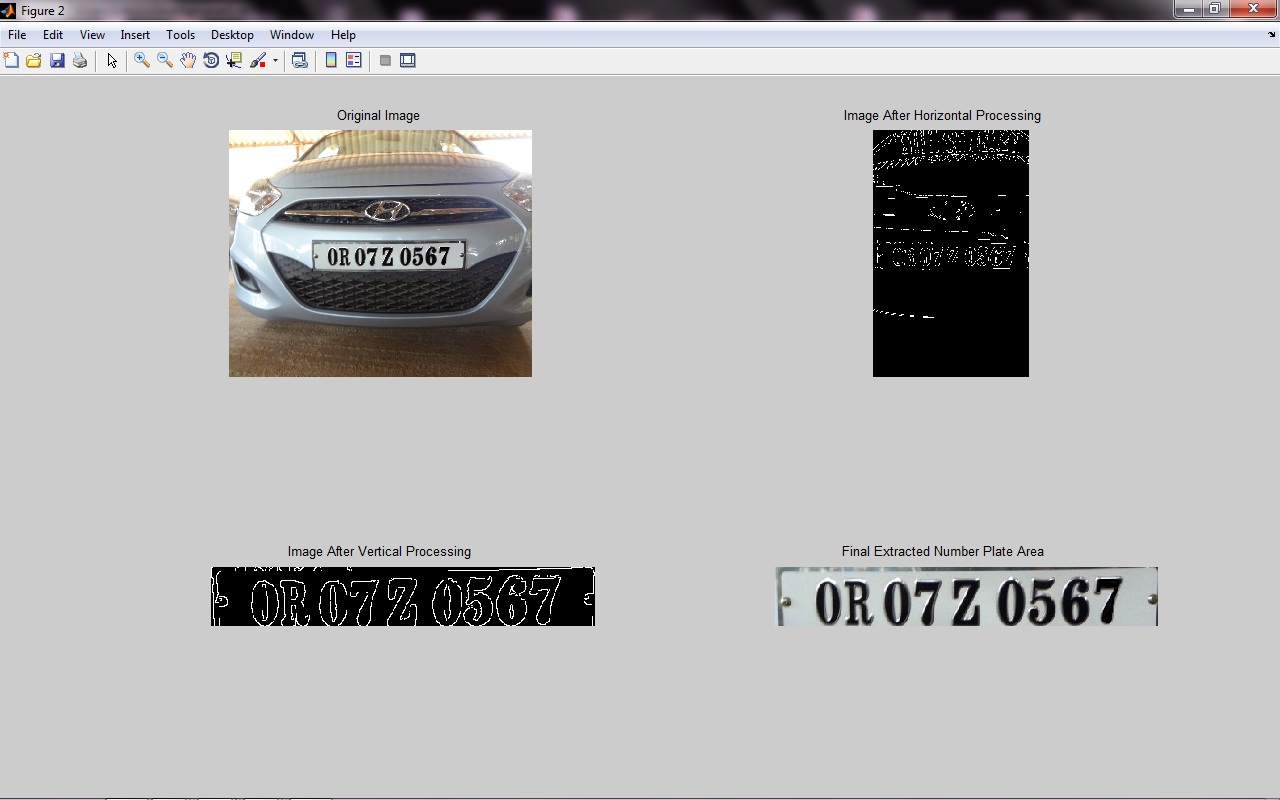Click the dock figure arrow at menu bar right
The image size is (1280, 800).
[1271, 35]
